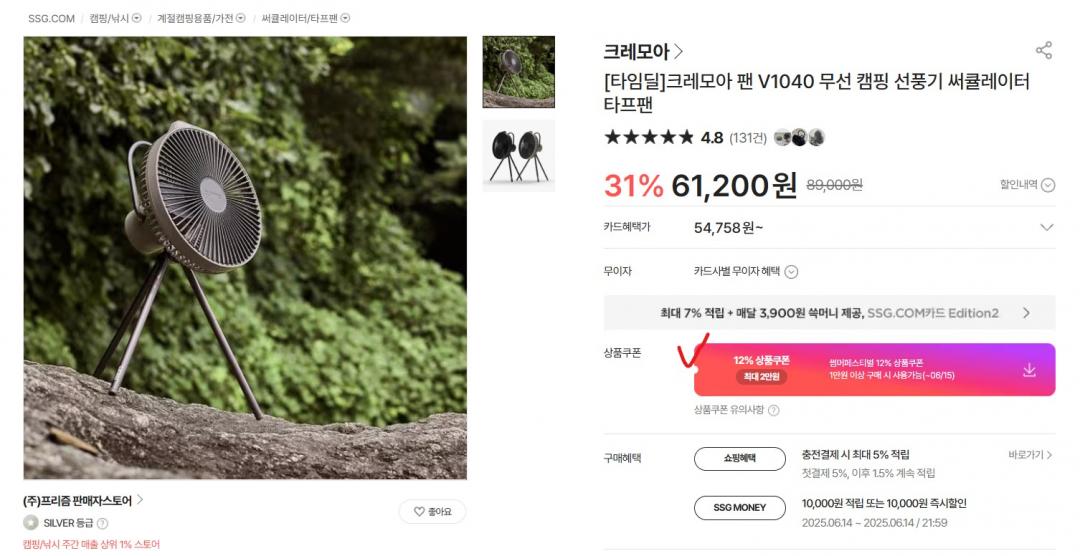Open the 캠핑/낚시 breadcrumb dropdown
Image resolution: width=1080 pixels, height=556 pixels.
point(137,18)
